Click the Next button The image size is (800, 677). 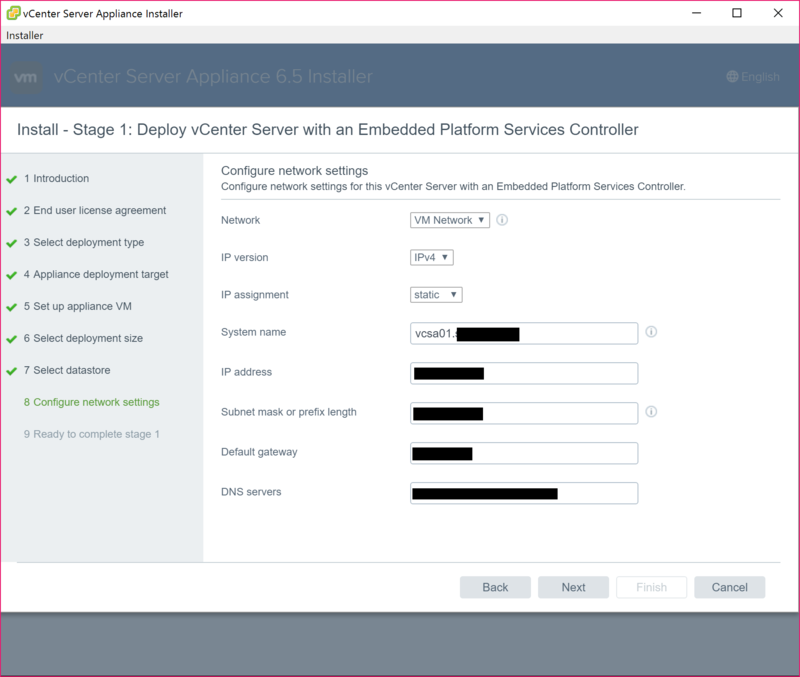pos(573,587)
